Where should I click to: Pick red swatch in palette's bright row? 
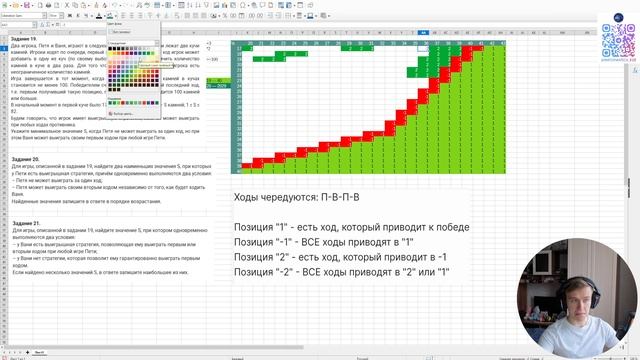point(127,53)
